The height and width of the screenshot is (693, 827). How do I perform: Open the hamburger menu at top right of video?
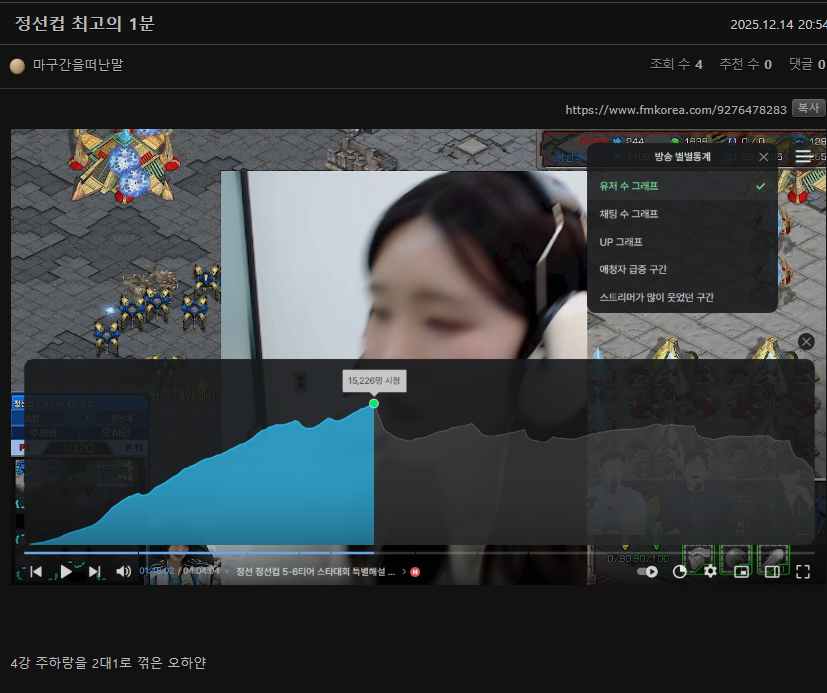(x=804, y=157)
